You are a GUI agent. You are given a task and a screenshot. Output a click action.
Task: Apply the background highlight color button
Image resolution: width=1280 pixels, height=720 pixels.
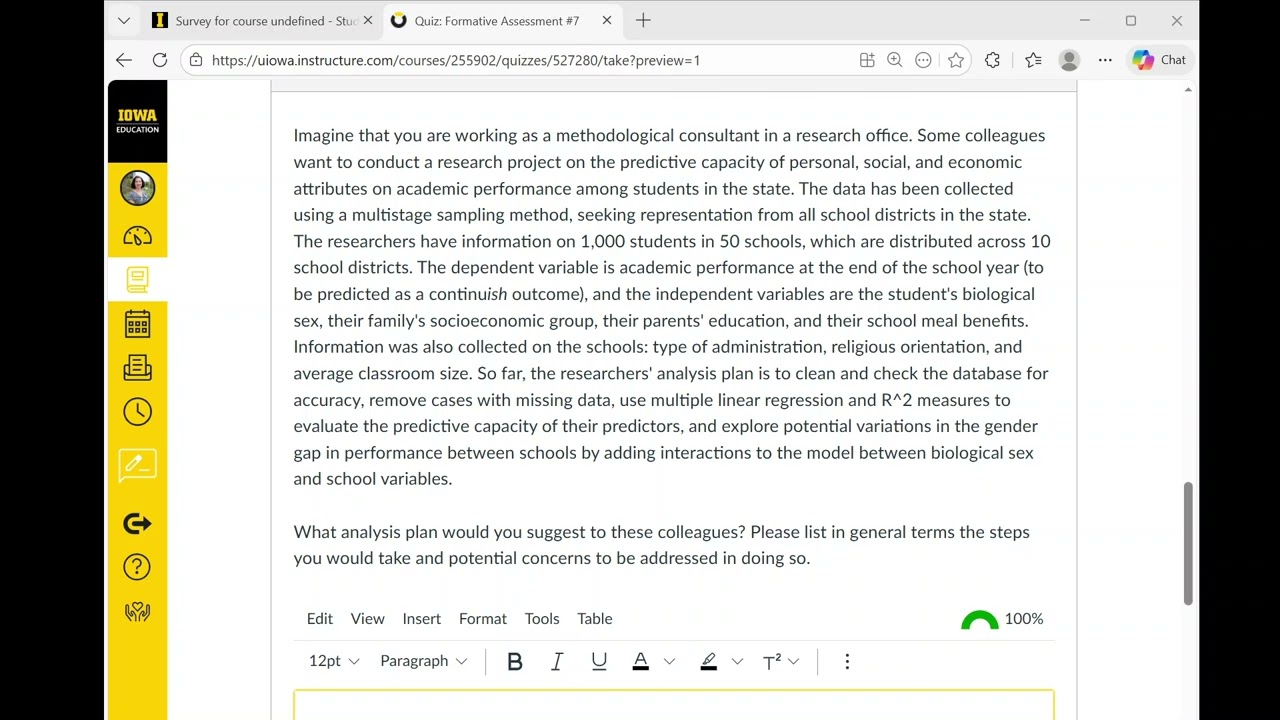click(x=709, y=661)
